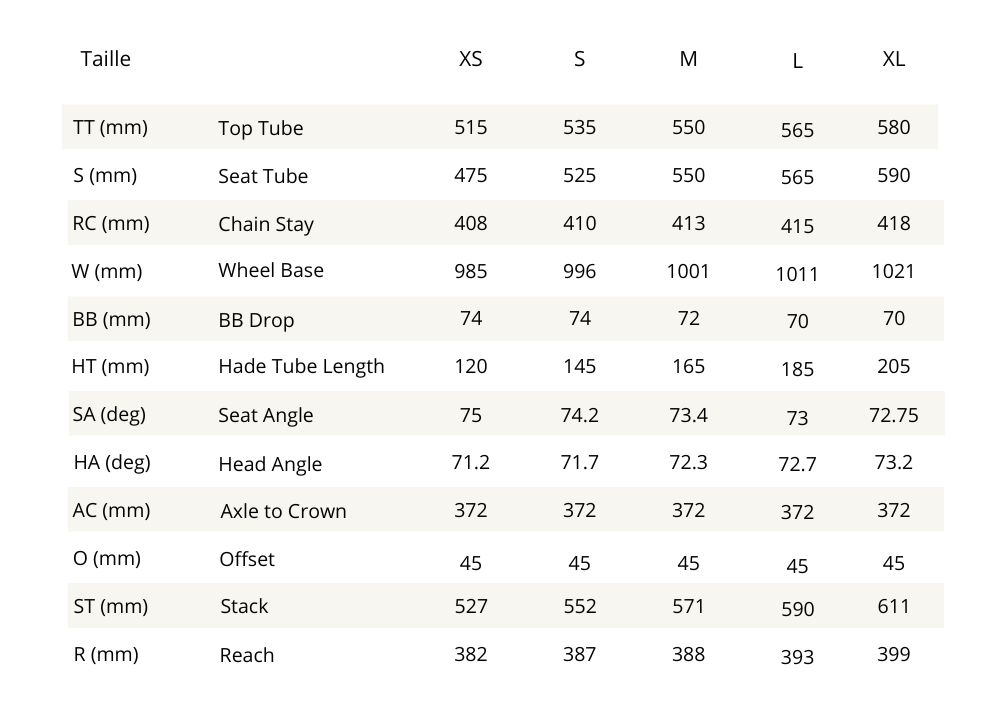Select the XL seat angle value 72.75

[x=893, y=415]
